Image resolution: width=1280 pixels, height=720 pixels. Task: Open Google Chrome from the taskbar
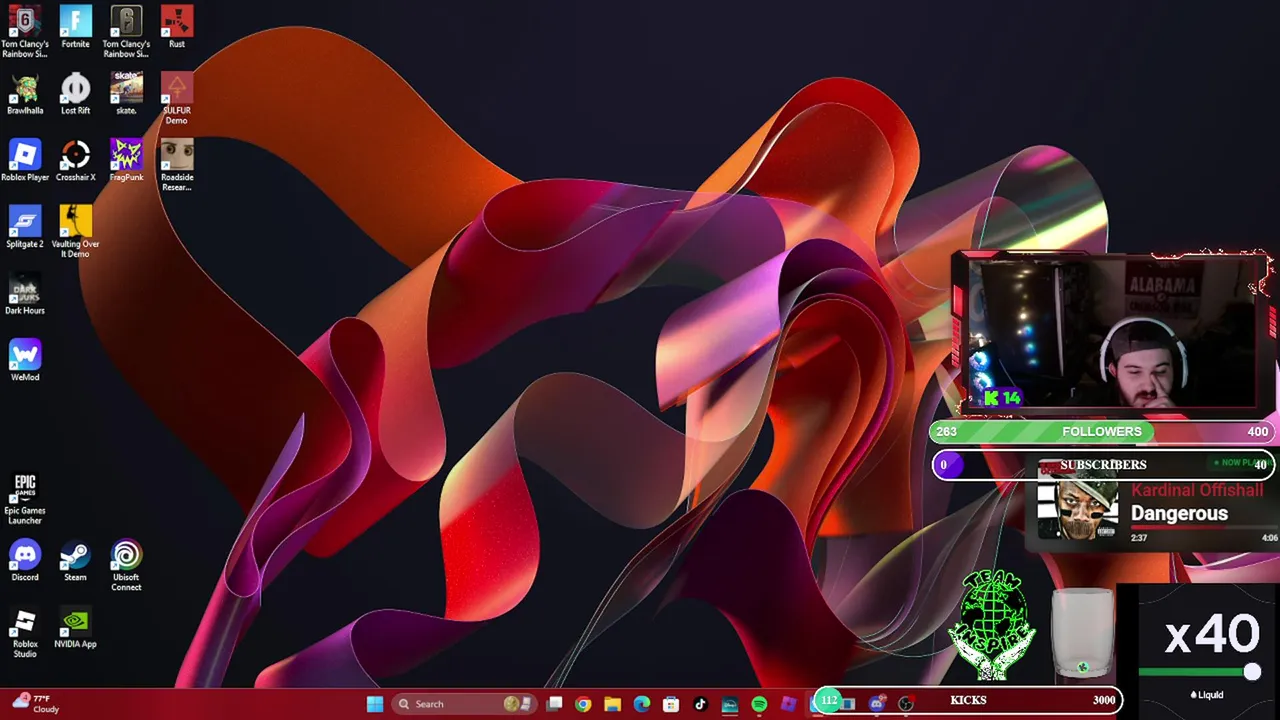[x=583, y=704]
